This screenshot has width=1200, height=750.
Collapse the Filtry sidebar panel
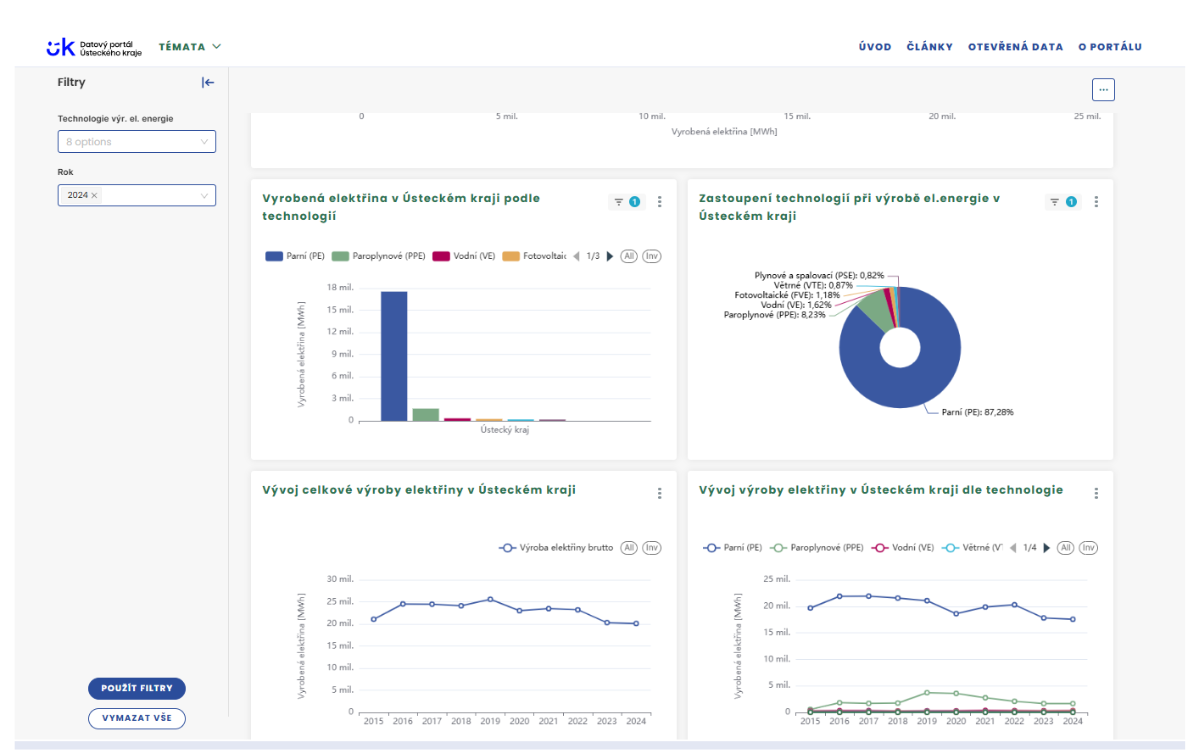(207, 83)
